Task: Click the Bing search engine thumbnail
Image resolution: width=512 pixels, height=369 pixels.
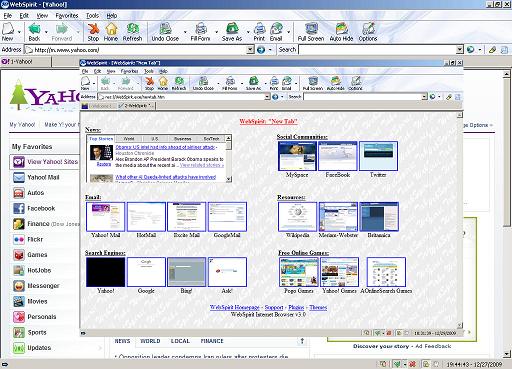Action: 187,272
